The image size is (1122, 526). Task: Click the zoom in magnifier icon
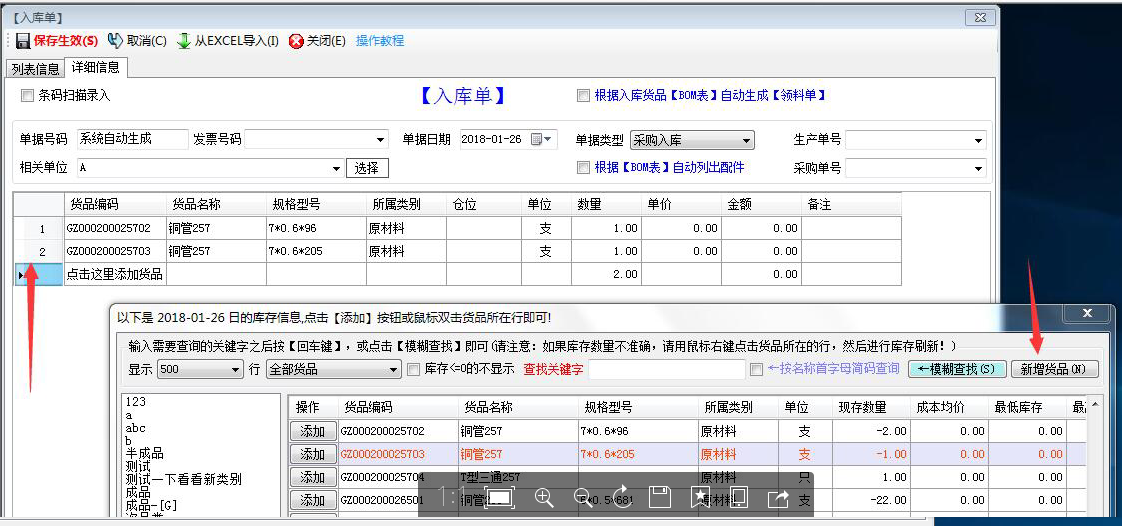pyautogui.click(x=544, y=497)
